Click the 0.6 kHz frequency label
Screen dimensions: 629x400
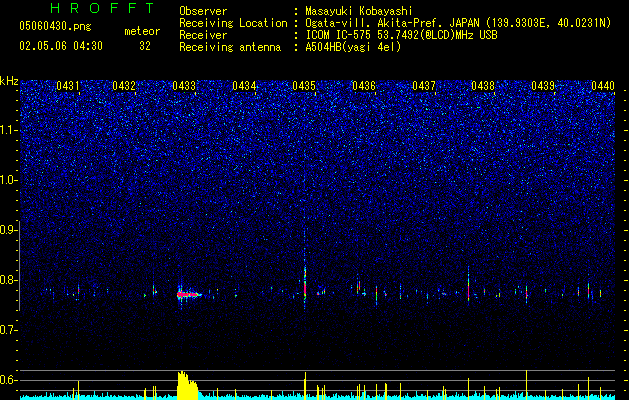click(x=8, y=380)
